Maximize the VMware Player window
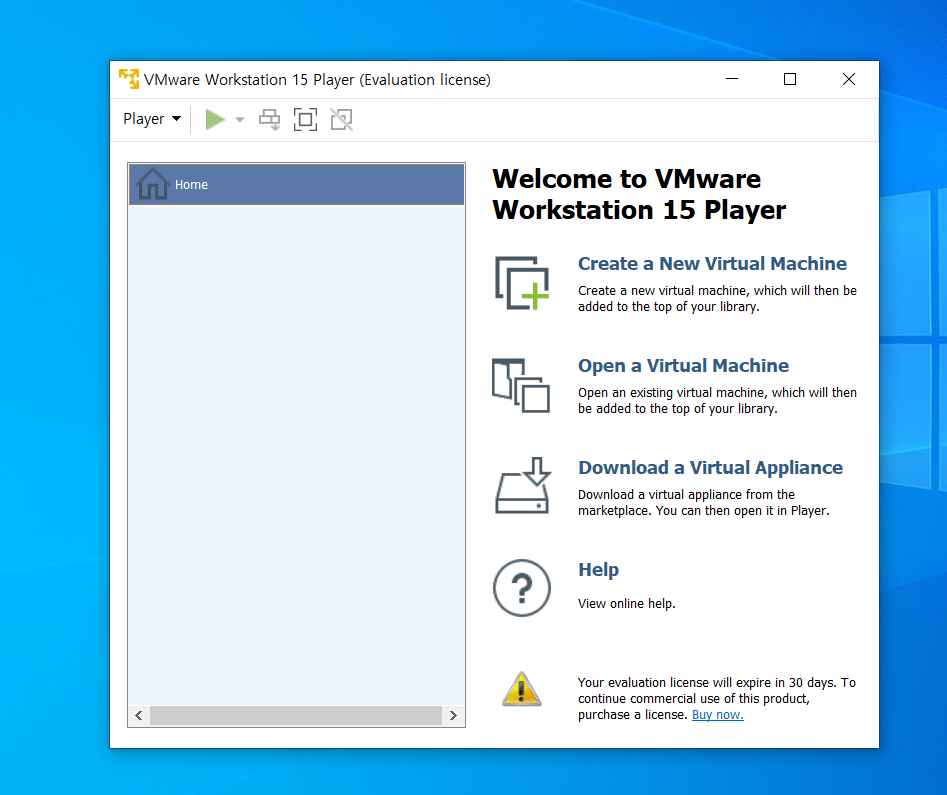 point(790,79)
